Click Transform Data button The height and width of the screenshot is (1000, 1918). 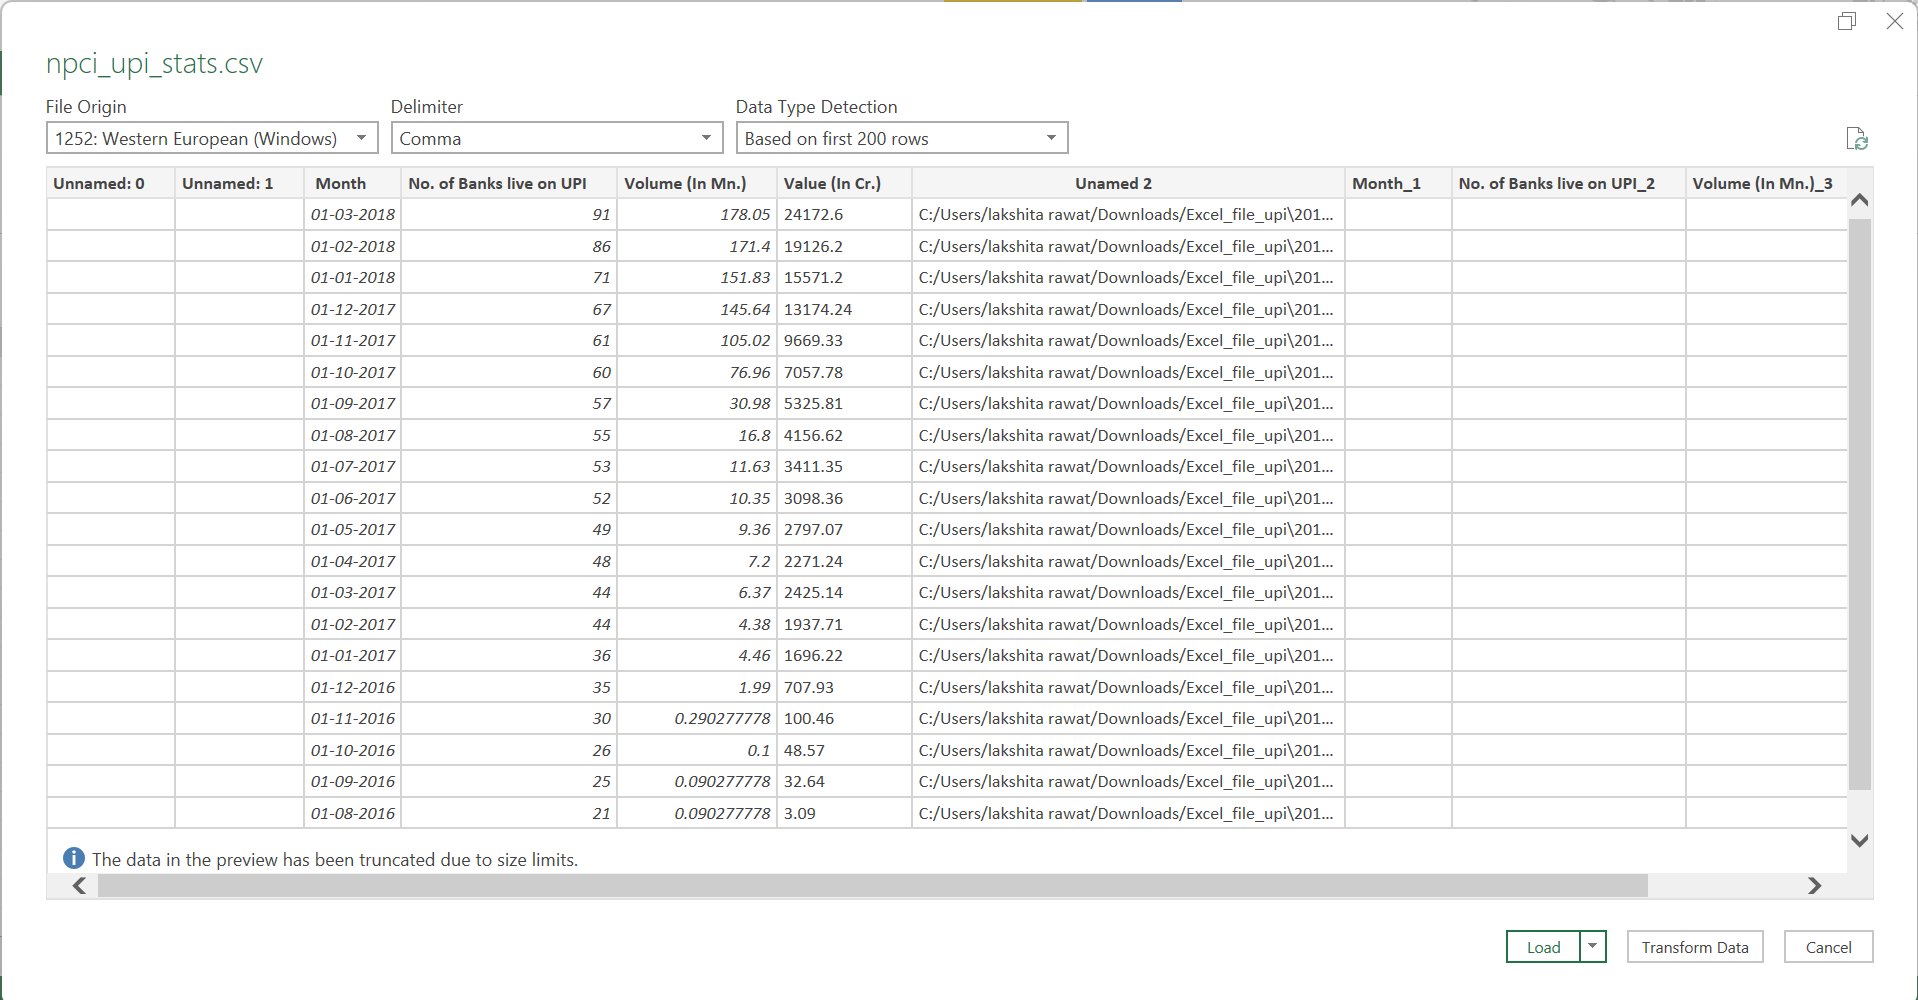(1694, 947)
